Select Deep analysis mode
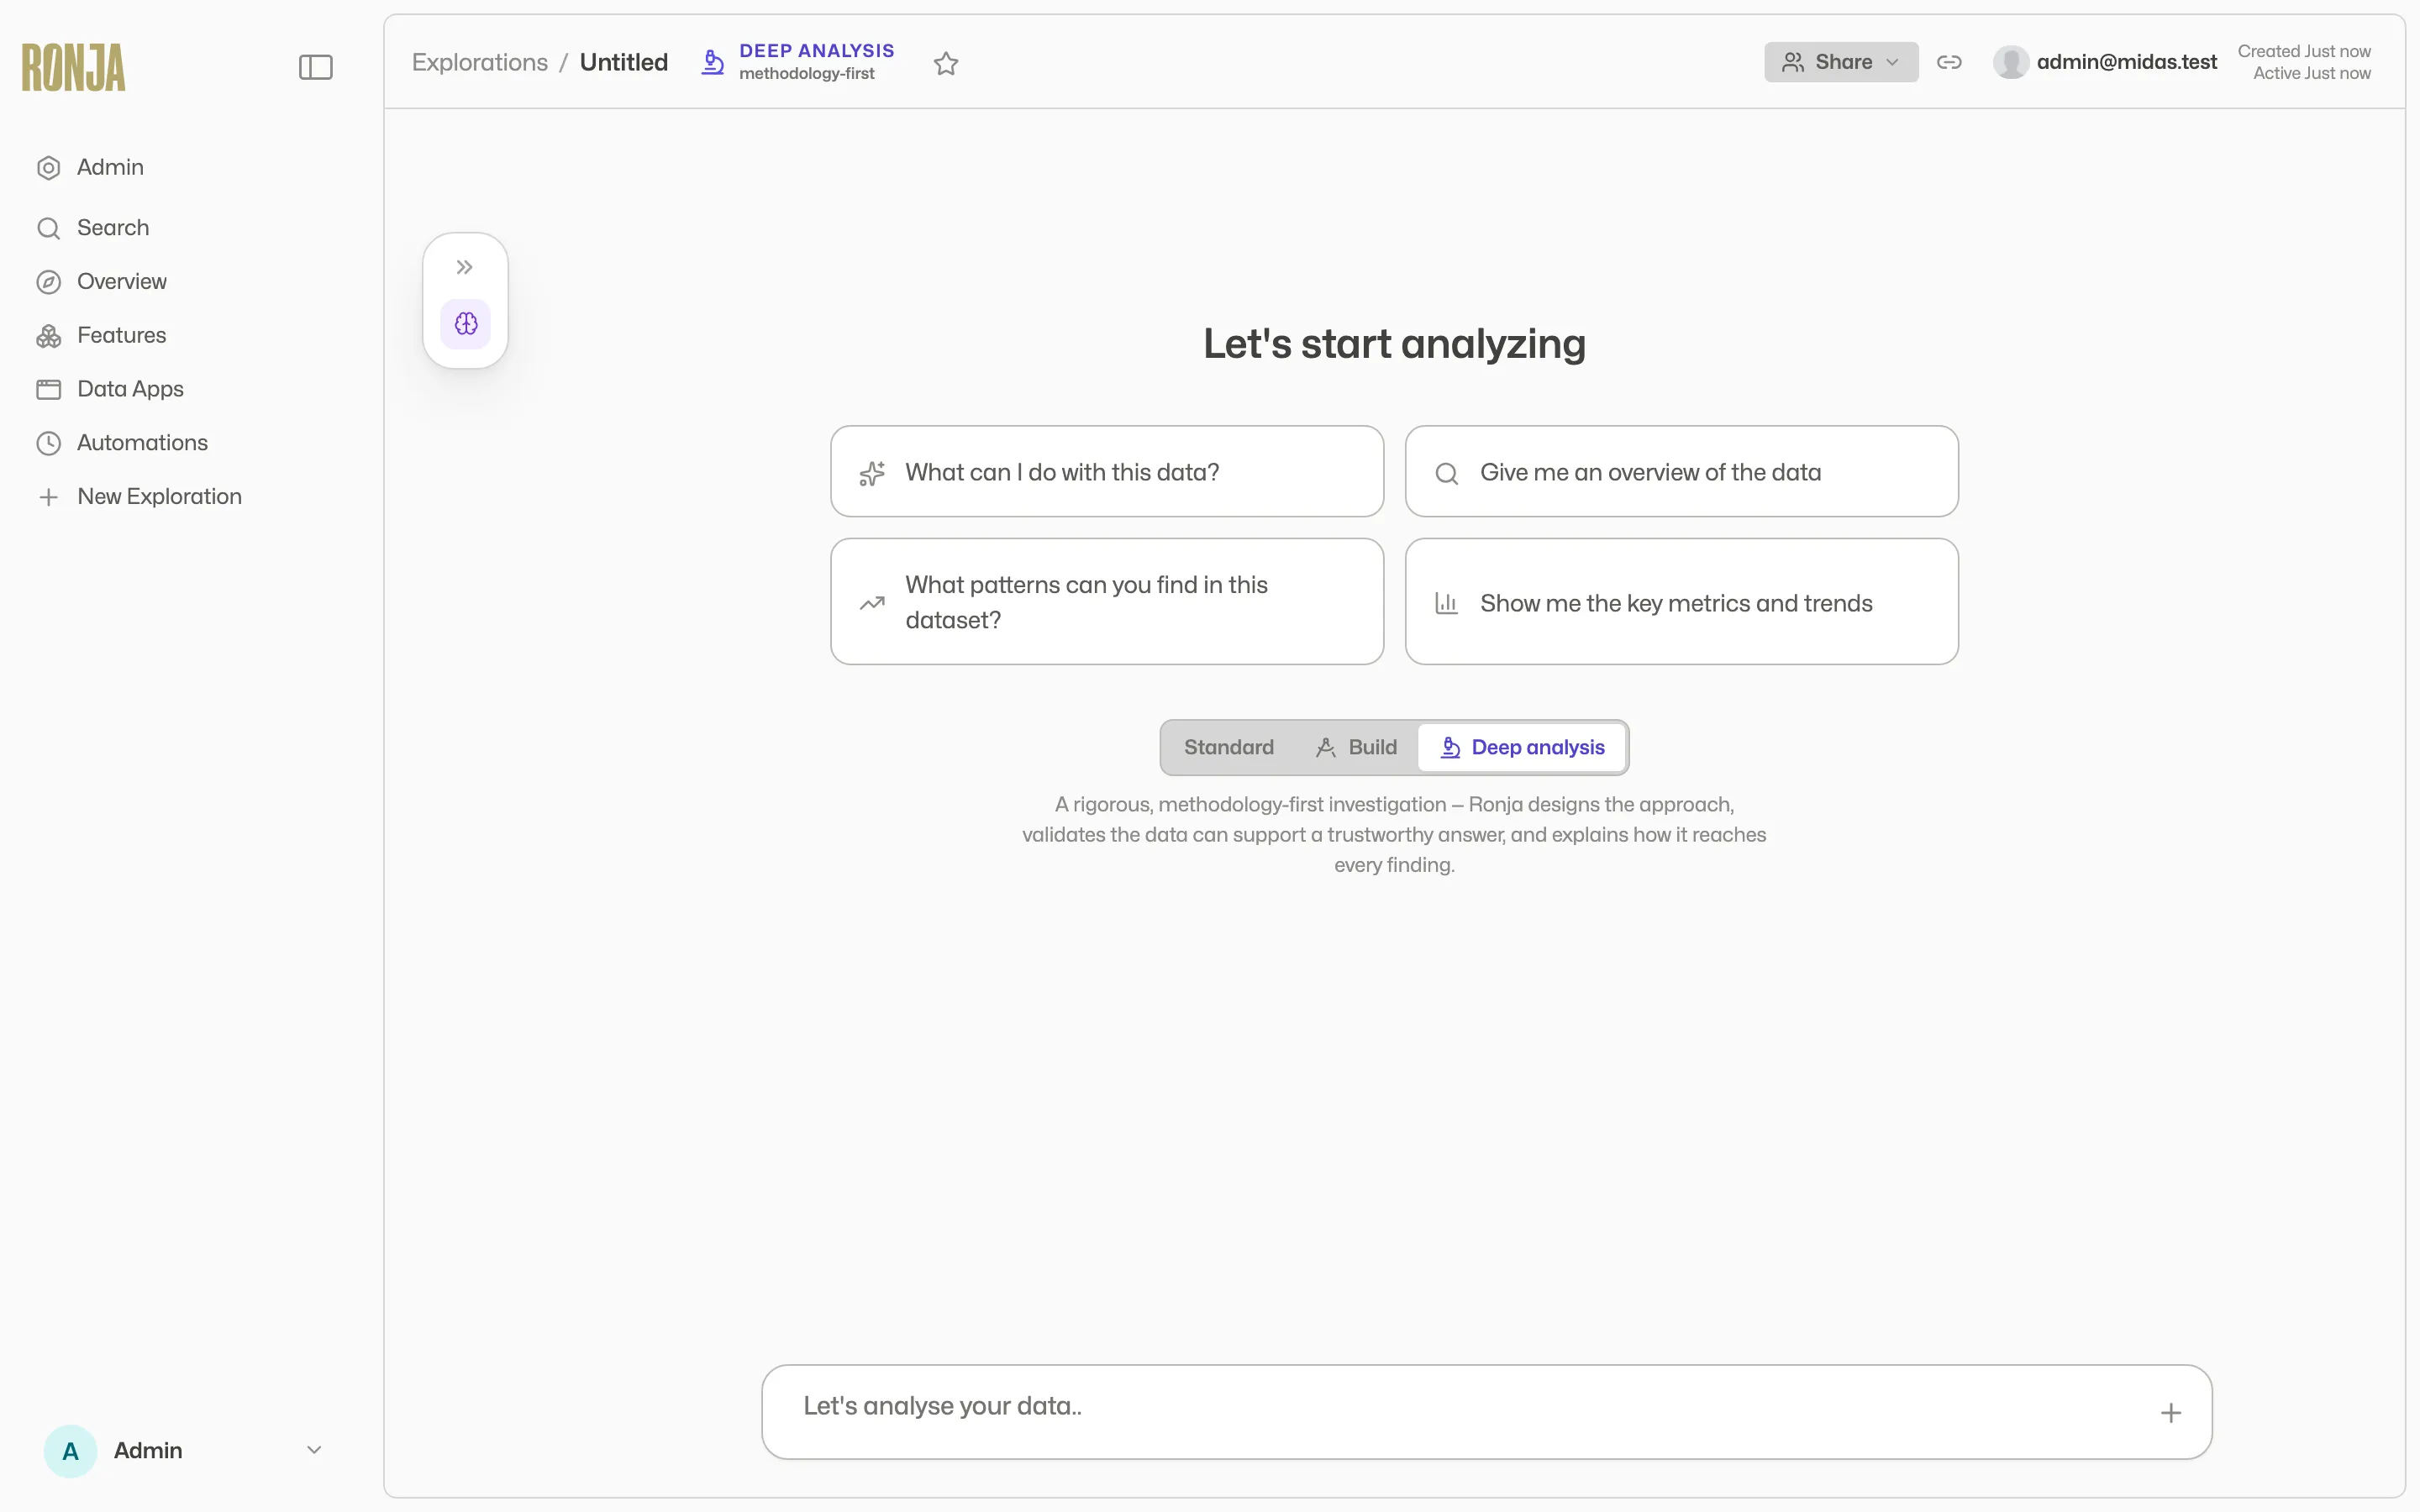The image size is (2420, 1512). point(1522,748)
